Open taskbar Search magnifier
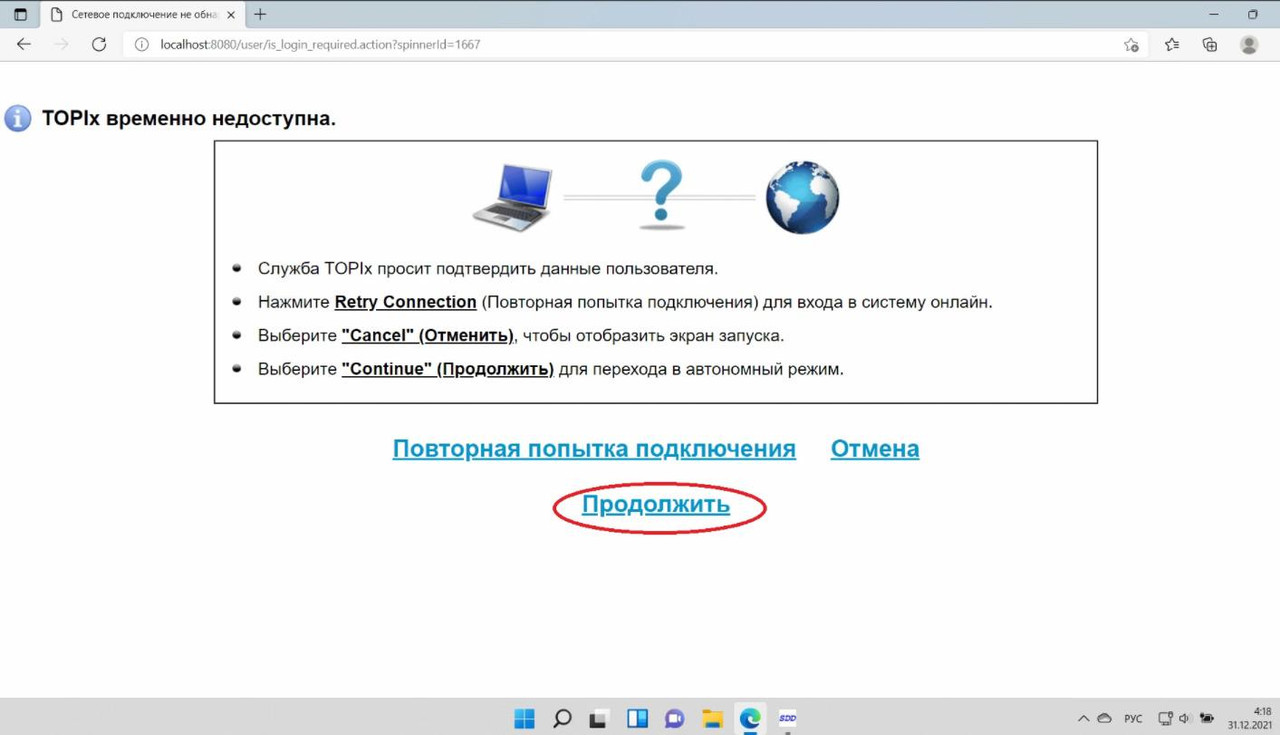This screenshot has width=1280, height=735. click(562, 718)
